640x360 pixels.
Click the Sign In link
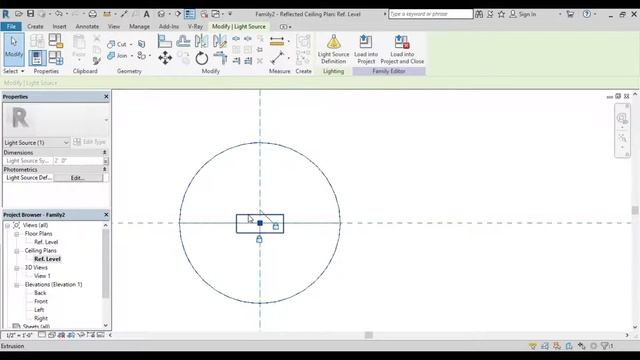(527, 14)
